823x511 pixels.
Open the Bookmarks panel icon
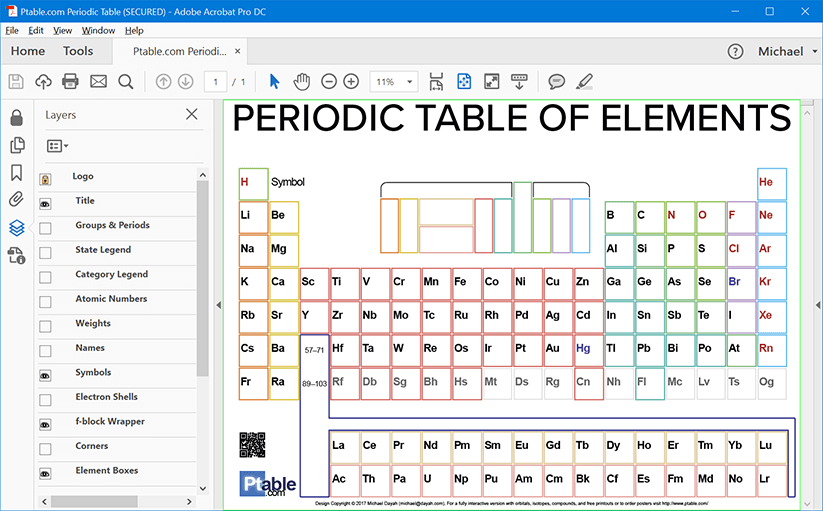(x=16, y=172)
